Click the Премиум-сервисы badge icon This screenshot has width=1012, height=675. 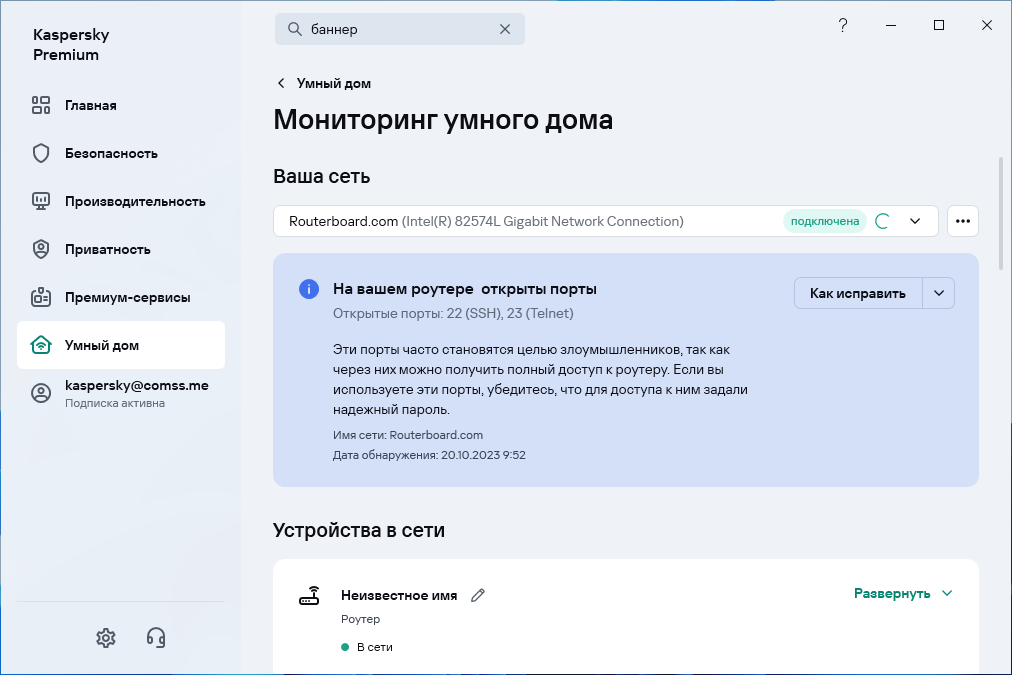click(41, 297)
